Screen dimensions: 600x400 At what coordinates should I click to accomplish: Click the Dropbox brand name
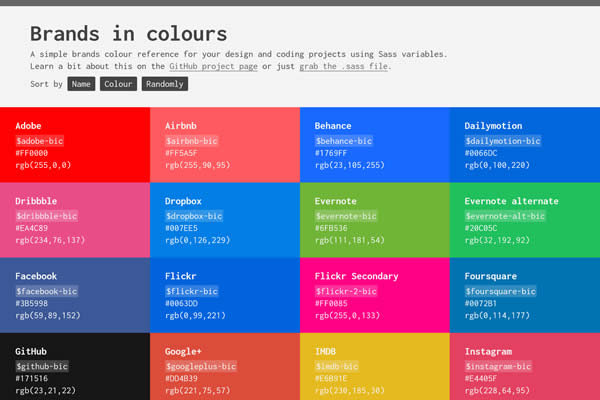(183, 201)
